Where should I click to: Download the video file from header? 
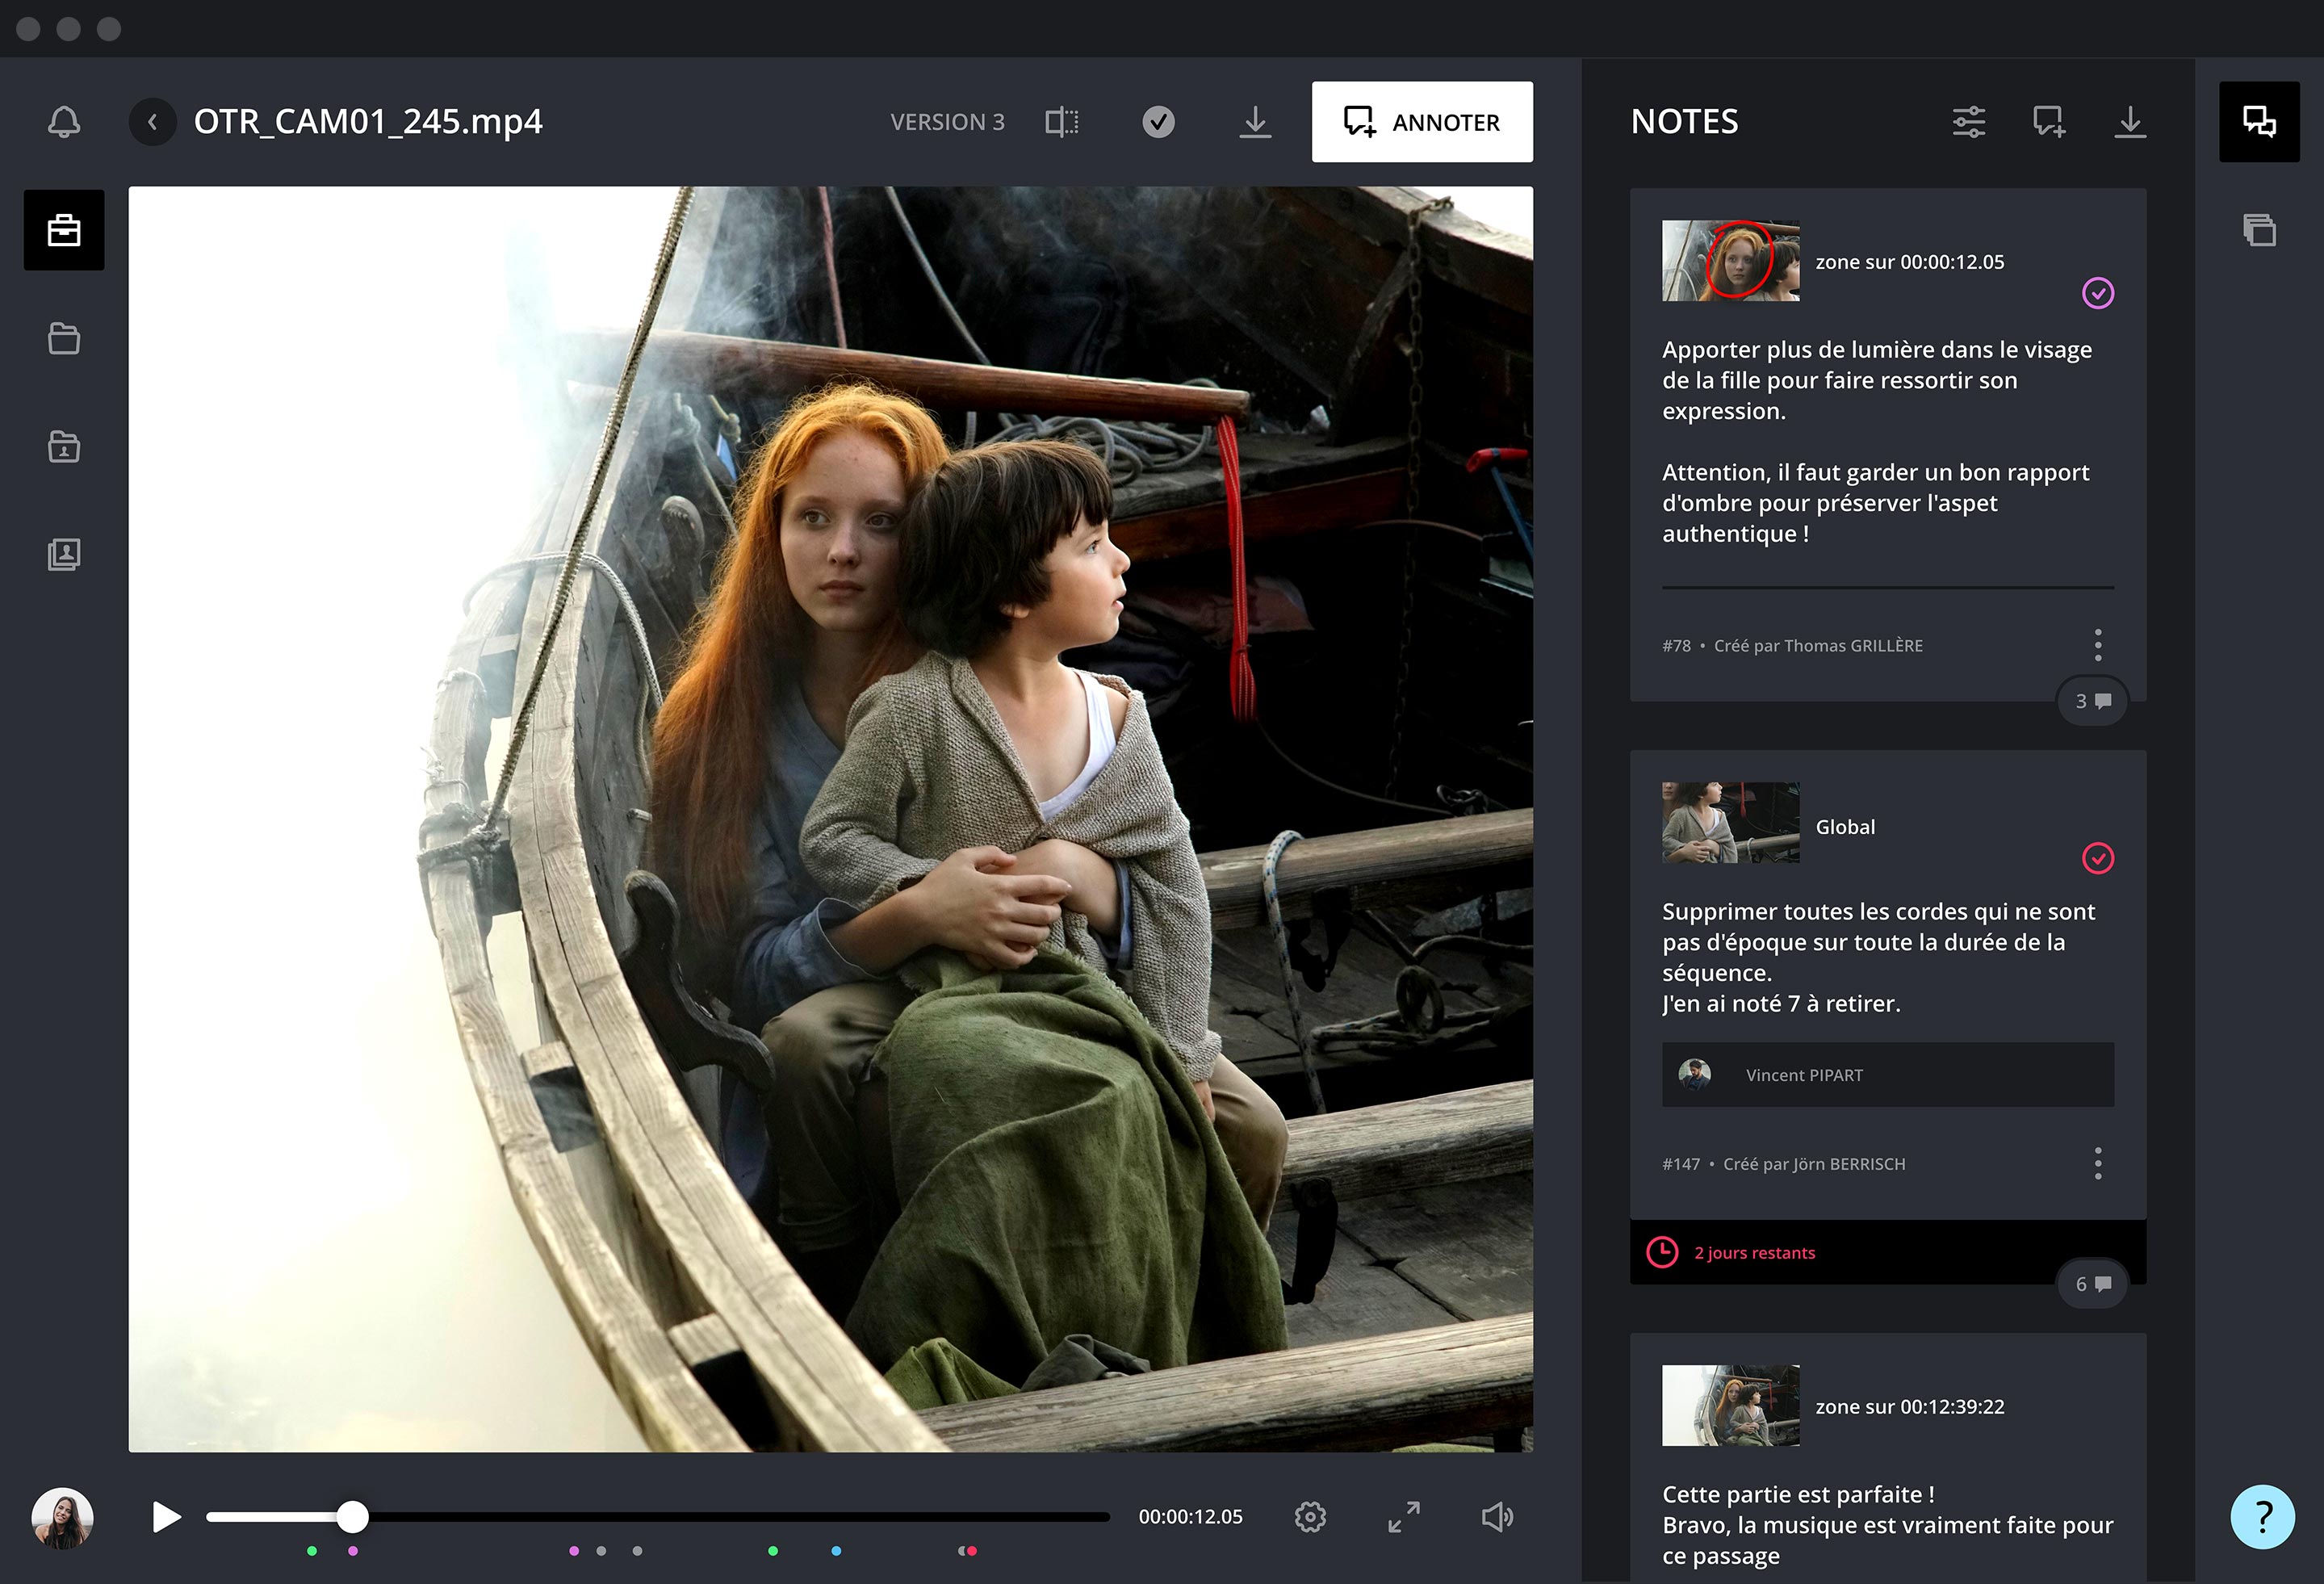1255,122
